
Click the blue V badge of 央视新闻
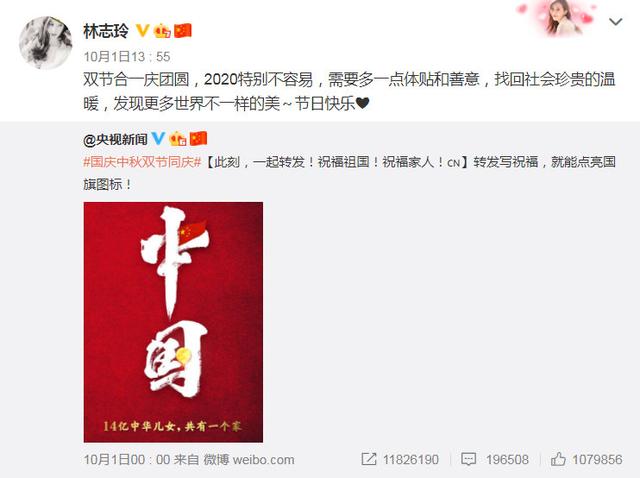pos(158,138)
